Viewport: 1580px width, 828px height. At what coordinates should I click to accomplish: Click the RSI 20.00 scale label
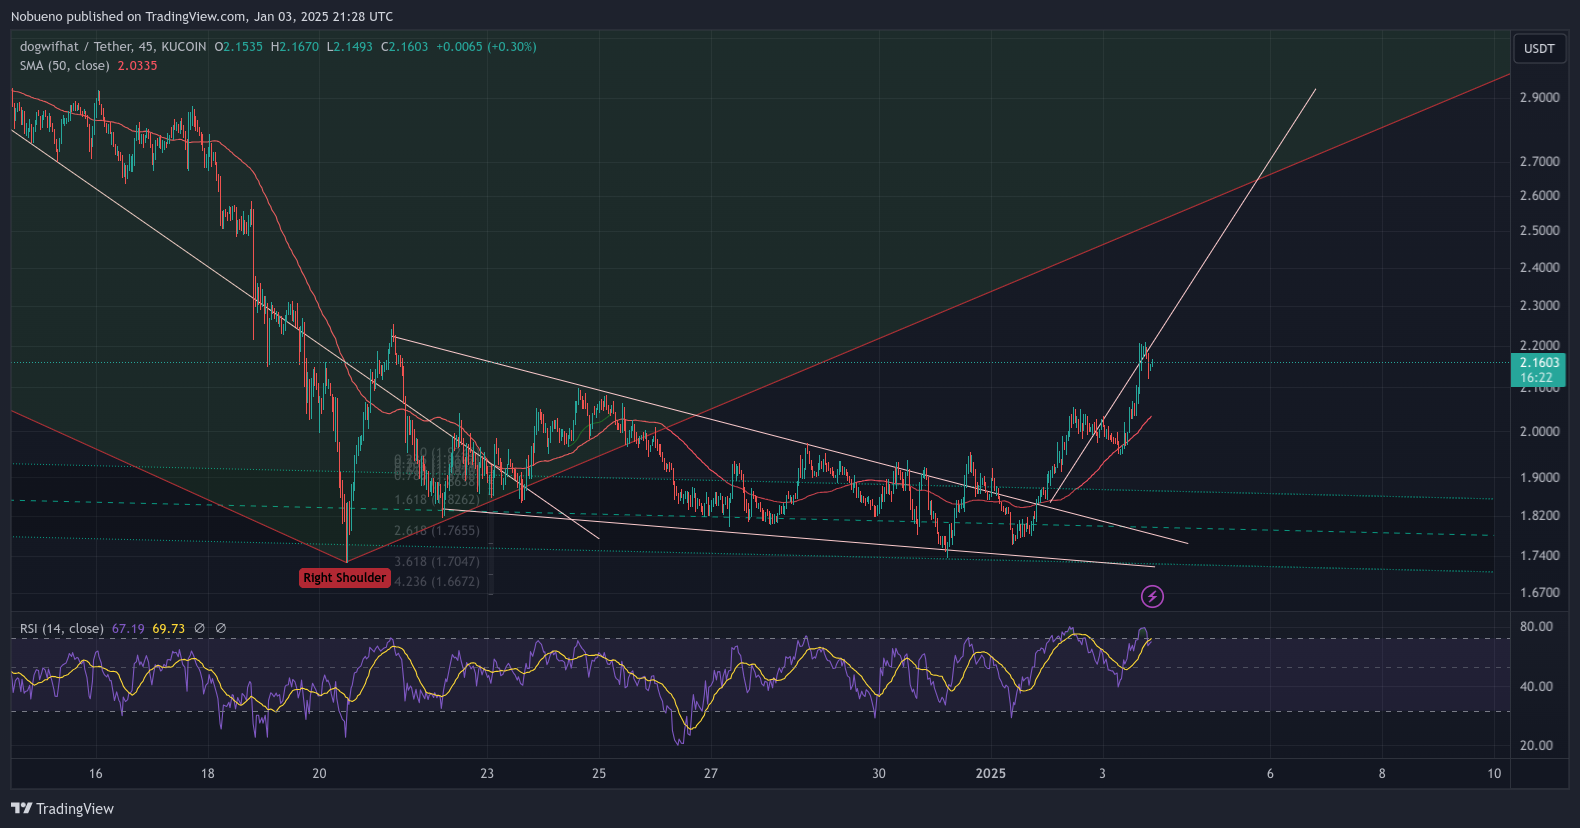point(1536,745)
